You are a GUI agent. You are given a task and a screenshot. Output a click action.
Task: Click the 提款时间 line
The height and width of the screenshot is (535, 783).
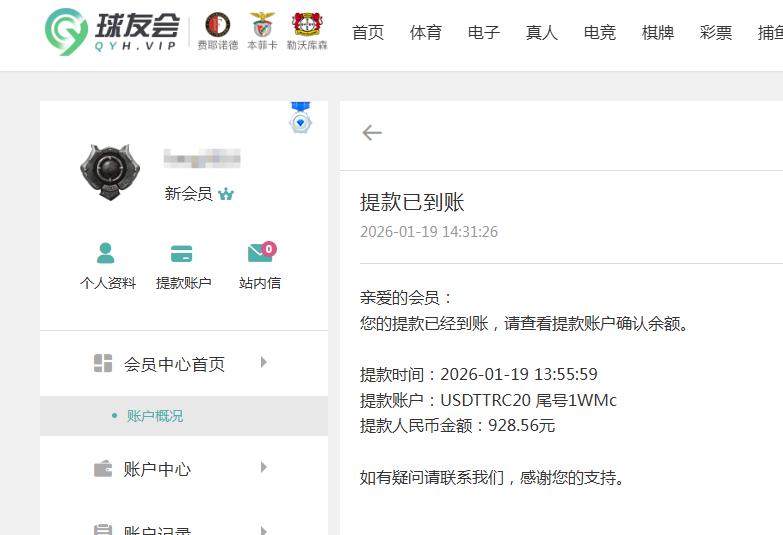pyautogui.click(x=478, y=374)
